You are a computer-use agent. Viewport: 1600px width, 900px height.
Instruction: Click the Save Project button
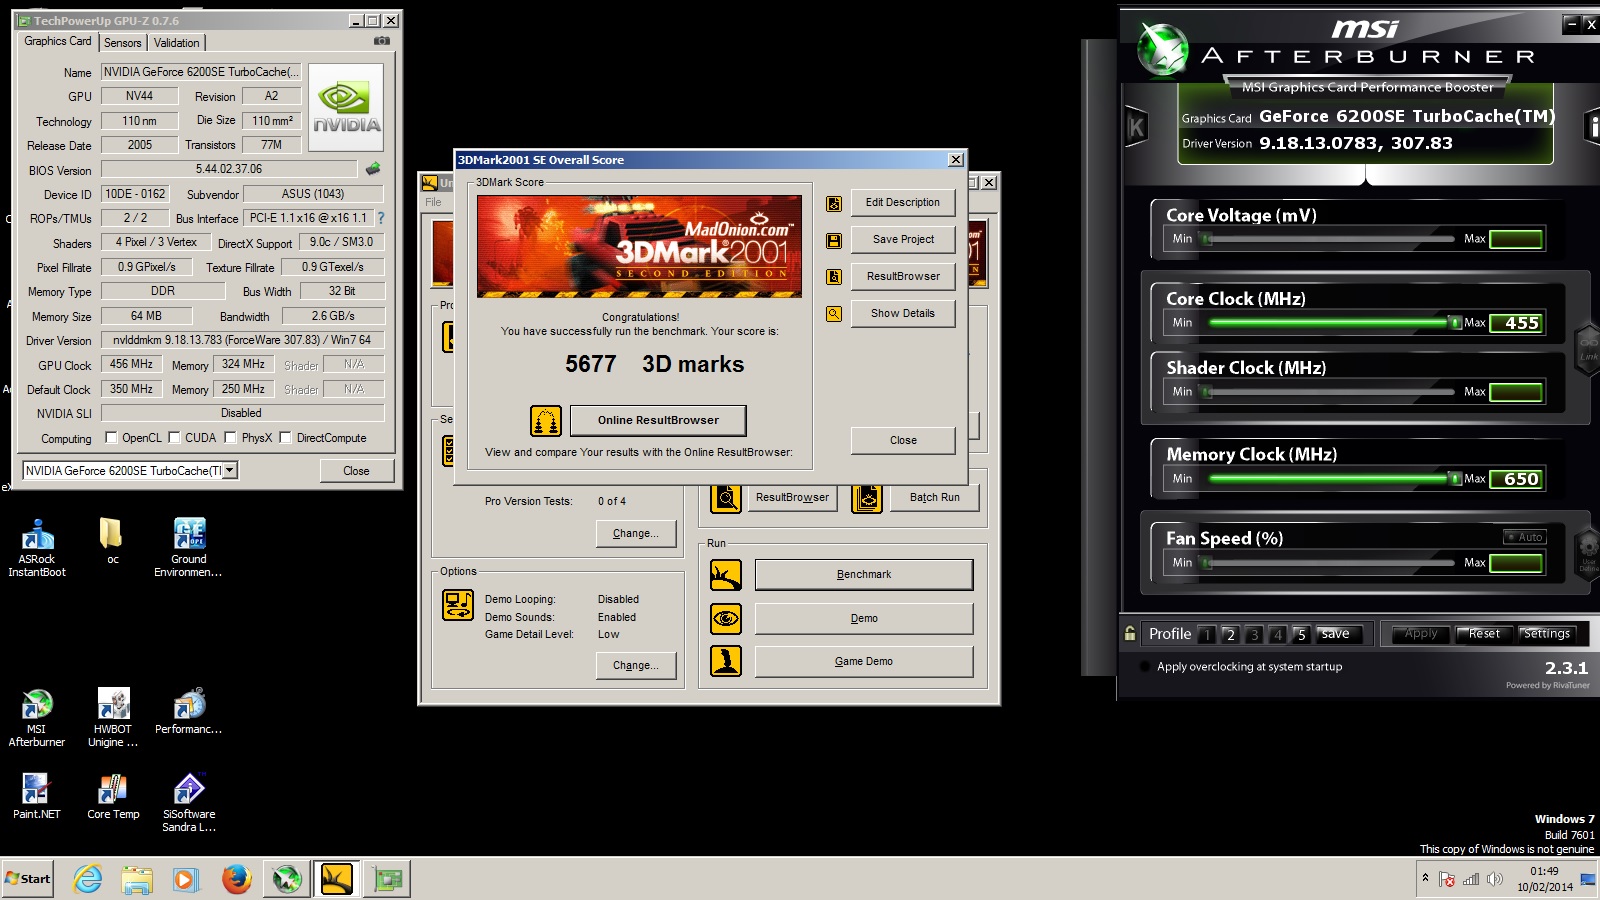[903, 240]
